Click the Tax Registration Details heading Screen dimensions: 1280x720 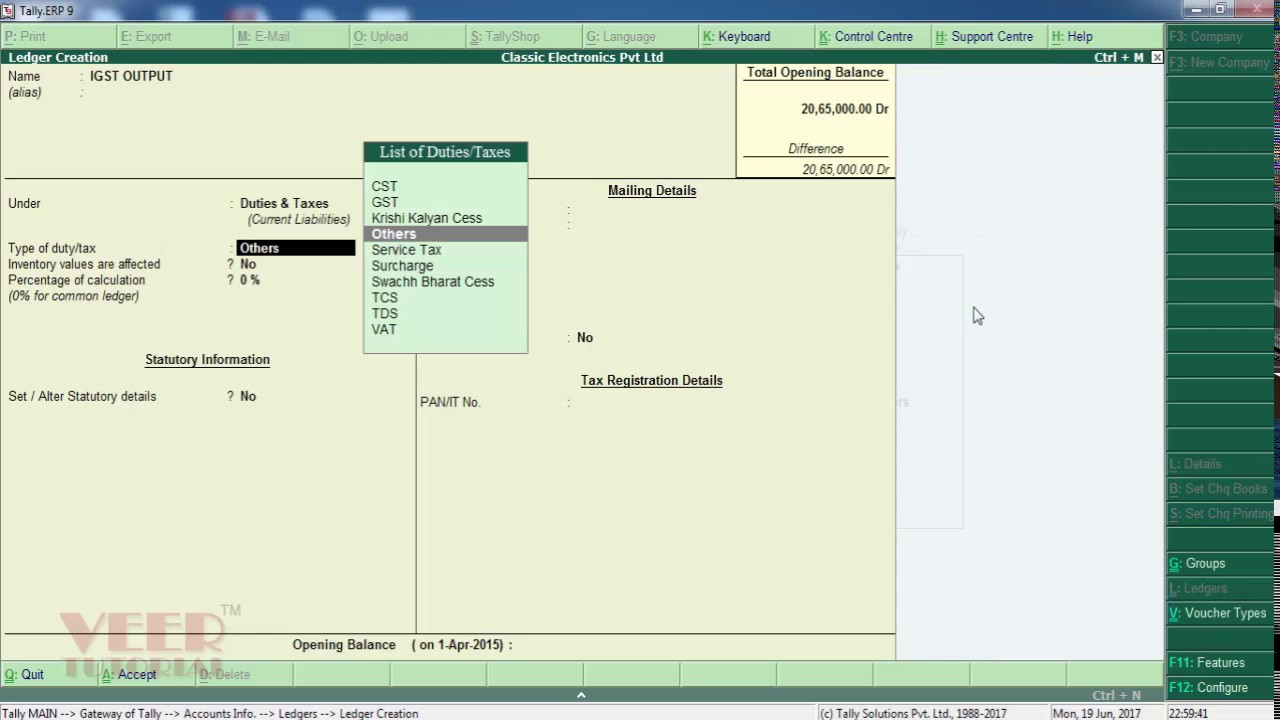click(652, 381)
